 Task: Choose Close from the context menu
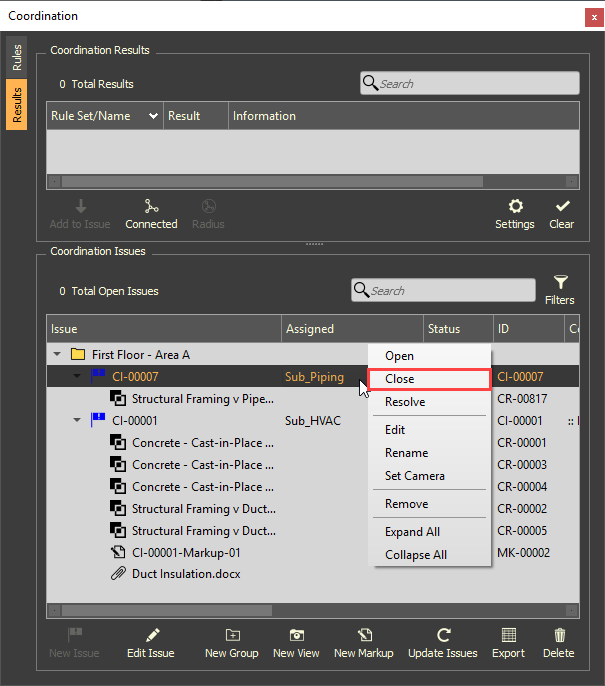429,379
